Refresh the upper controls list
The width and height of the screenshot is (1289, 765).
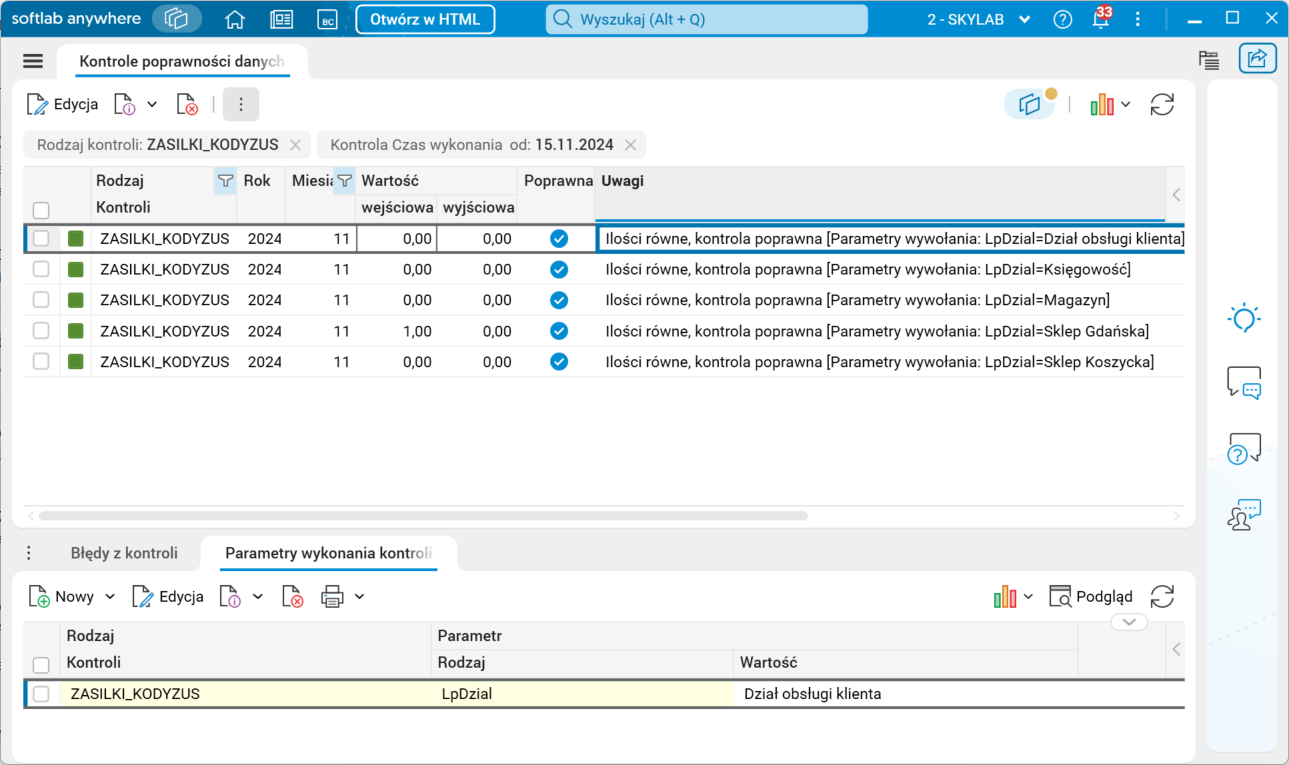[1161, 105]
